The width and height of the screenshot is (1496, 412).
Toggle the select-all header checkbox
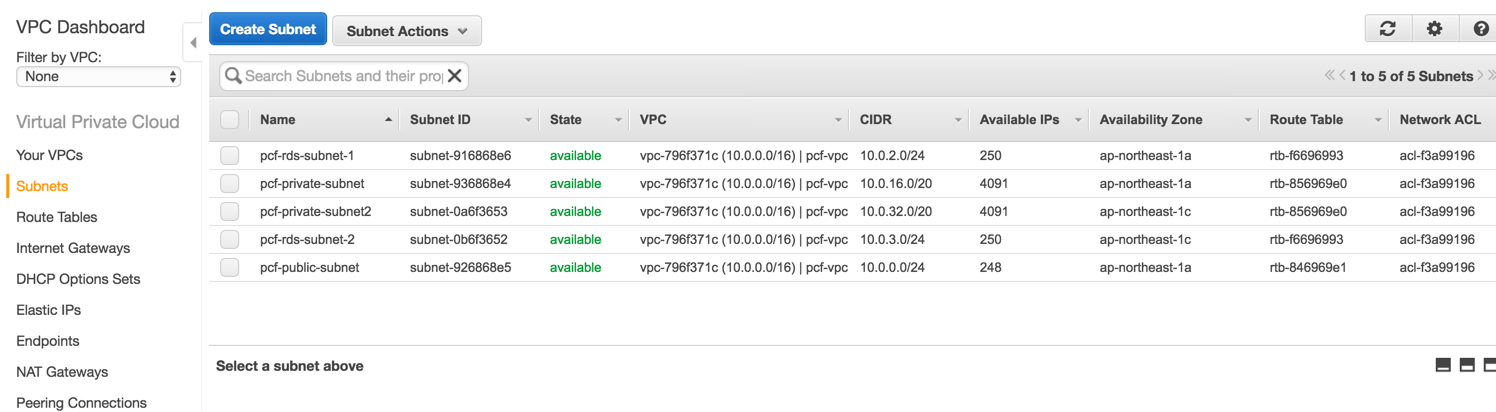pos(230,120)
